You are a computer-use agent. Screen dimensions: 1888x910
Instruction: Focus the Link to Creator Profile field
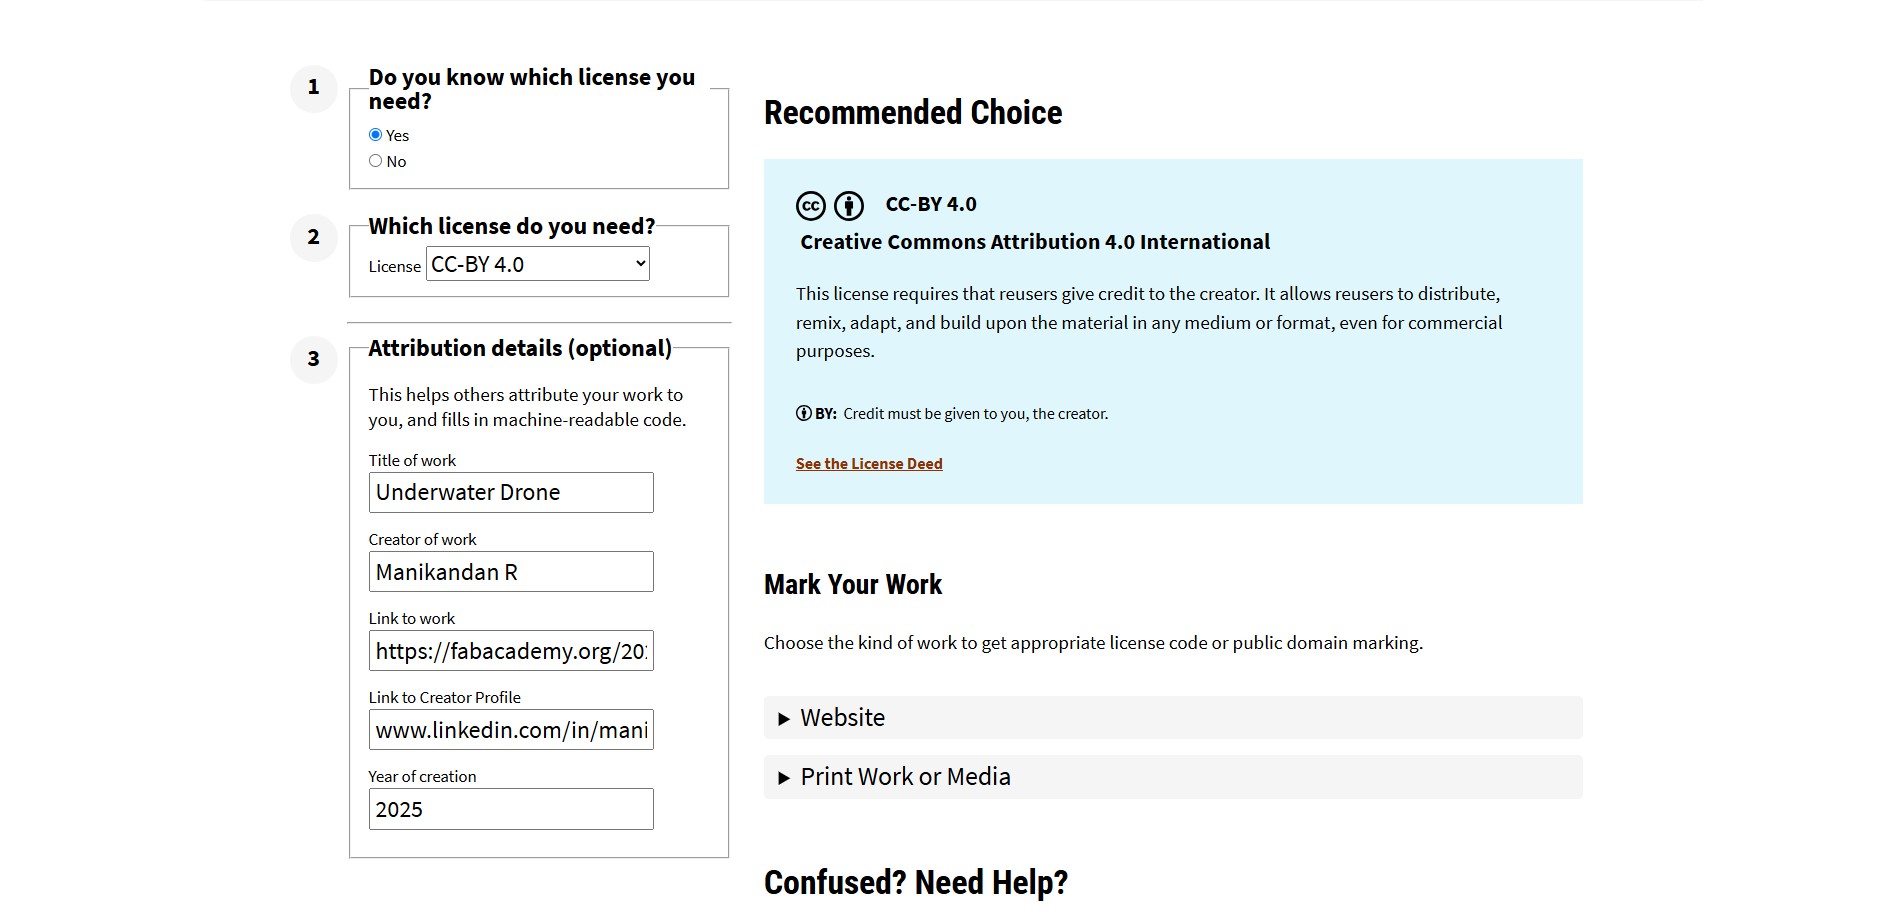coord(511,730)
